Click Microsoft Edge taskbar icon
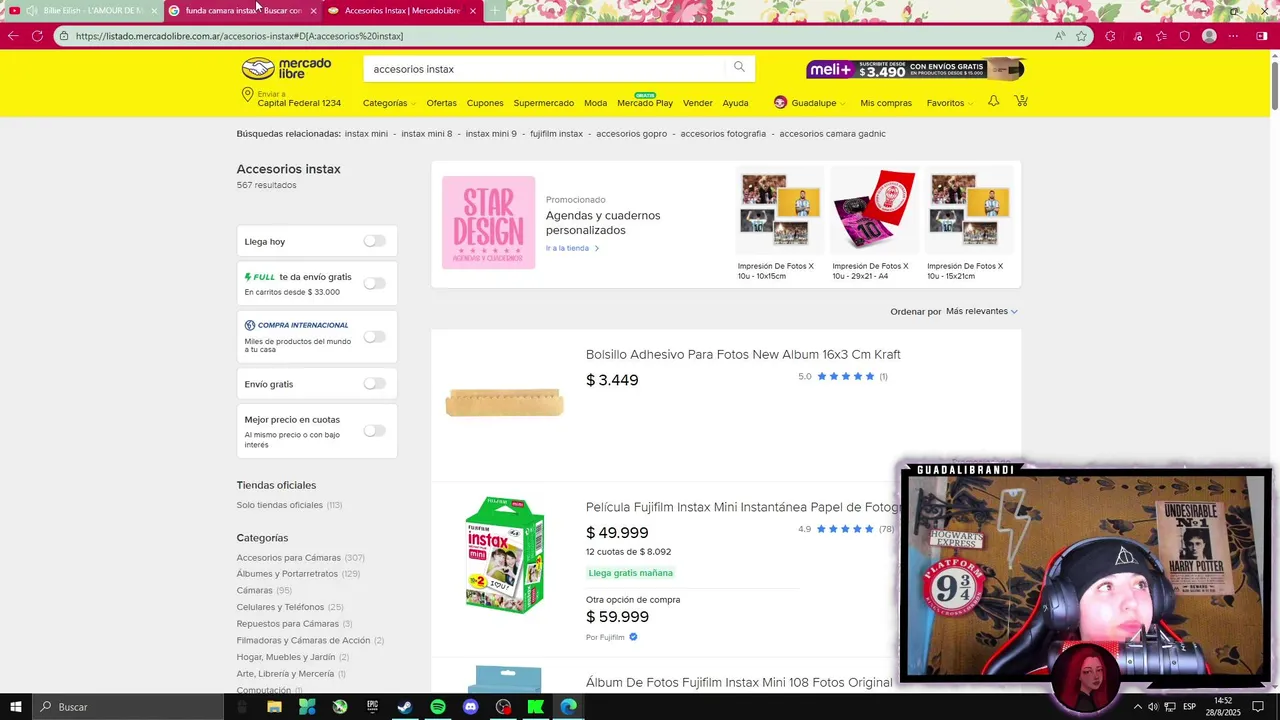 [569, 707]
